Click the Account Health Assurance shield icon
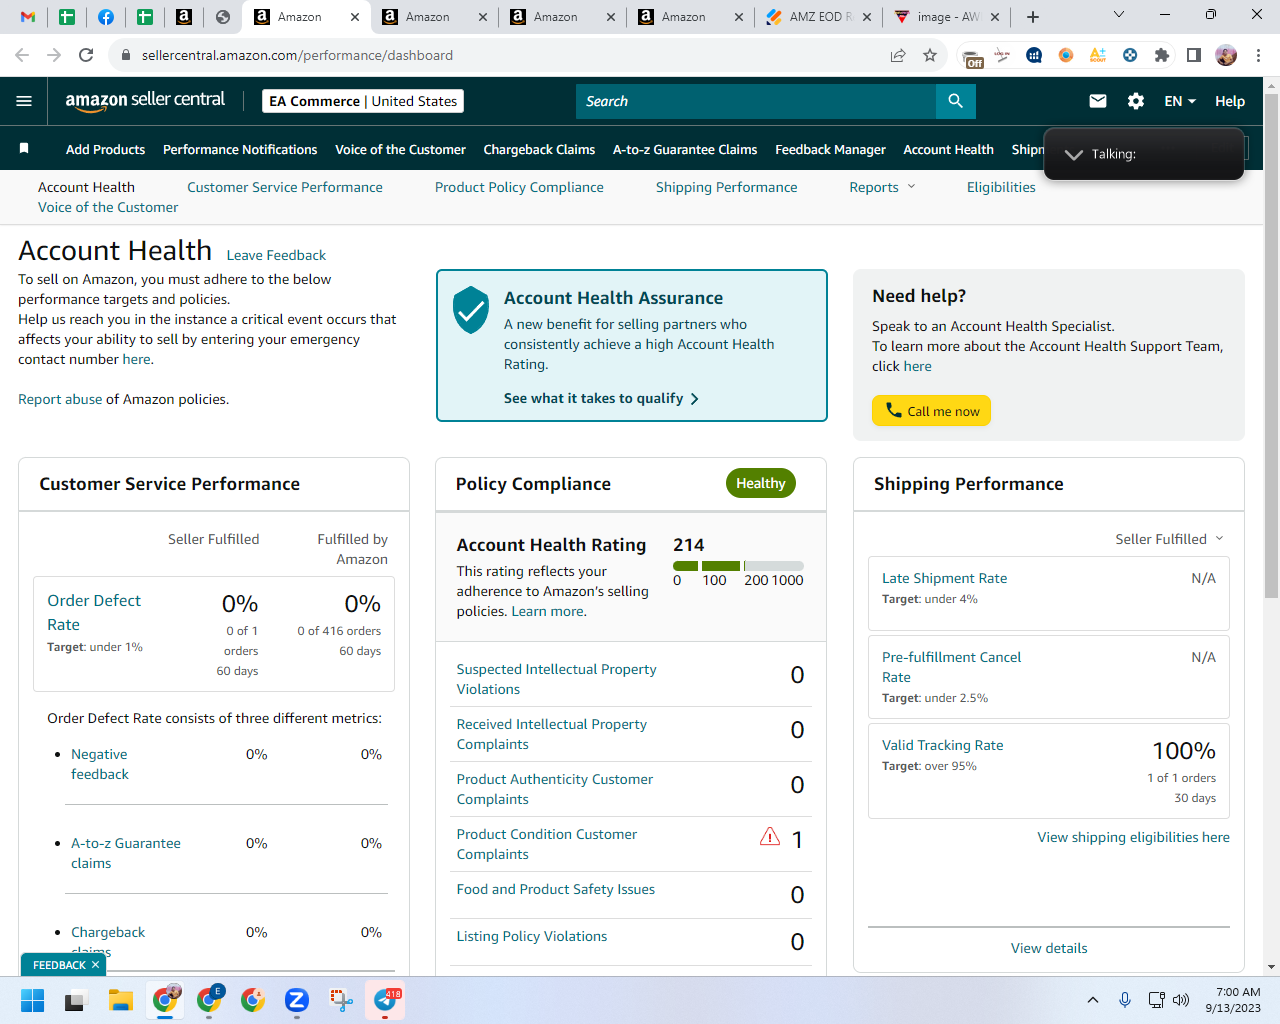This screenshot has height=1024, width=1280. point(471,310)
